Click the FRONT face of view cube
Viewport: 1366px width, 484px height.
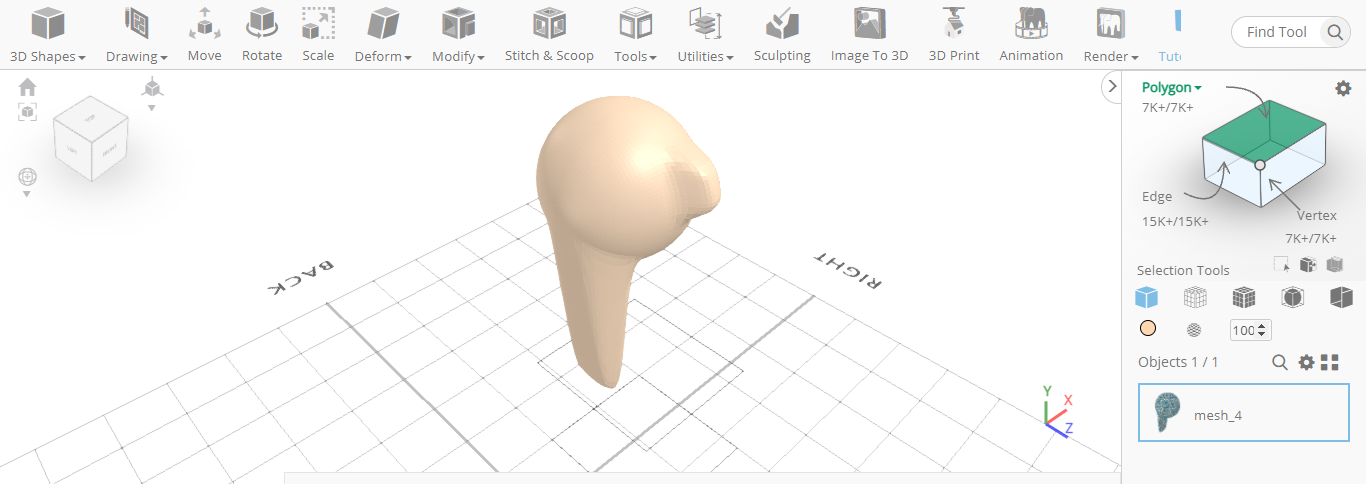click(x=110, y=151)
